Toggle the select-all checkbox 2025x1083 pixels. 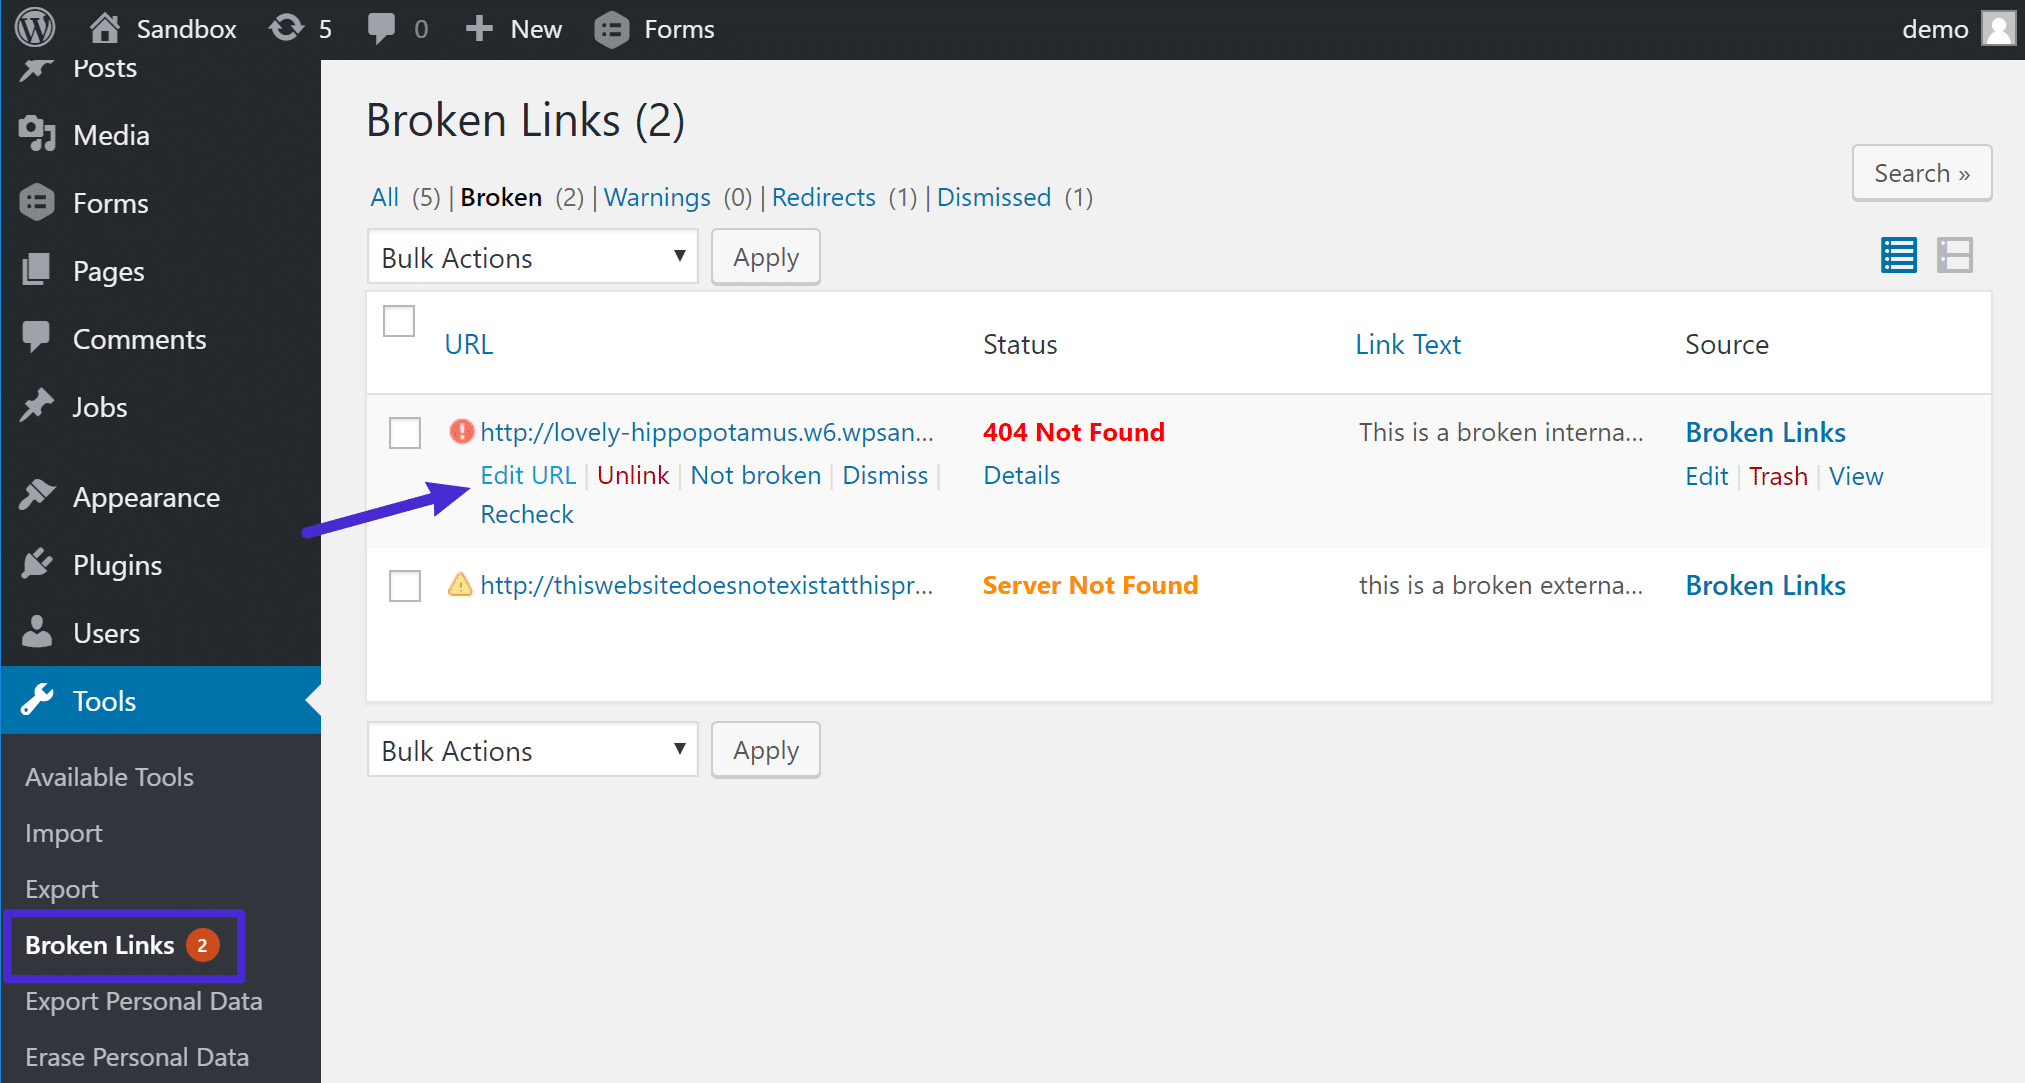pos(399,320)
